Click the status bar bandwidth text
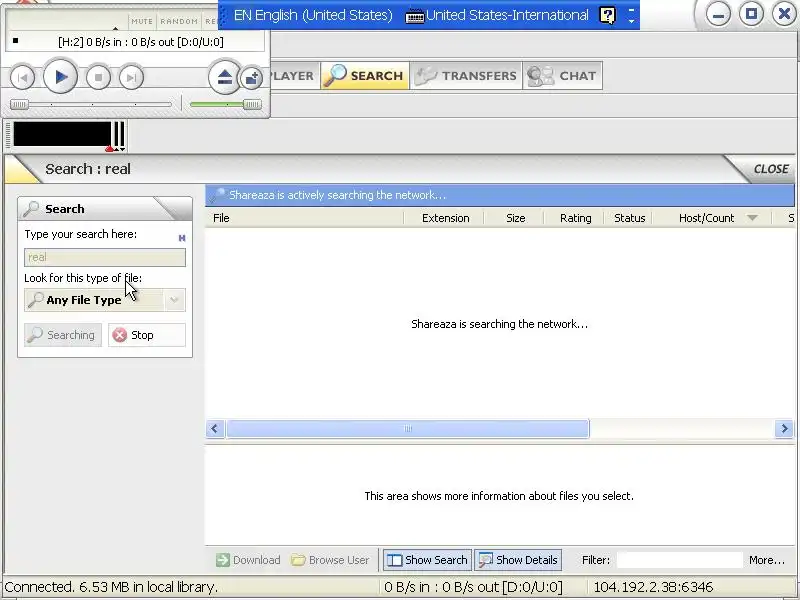 473,587
